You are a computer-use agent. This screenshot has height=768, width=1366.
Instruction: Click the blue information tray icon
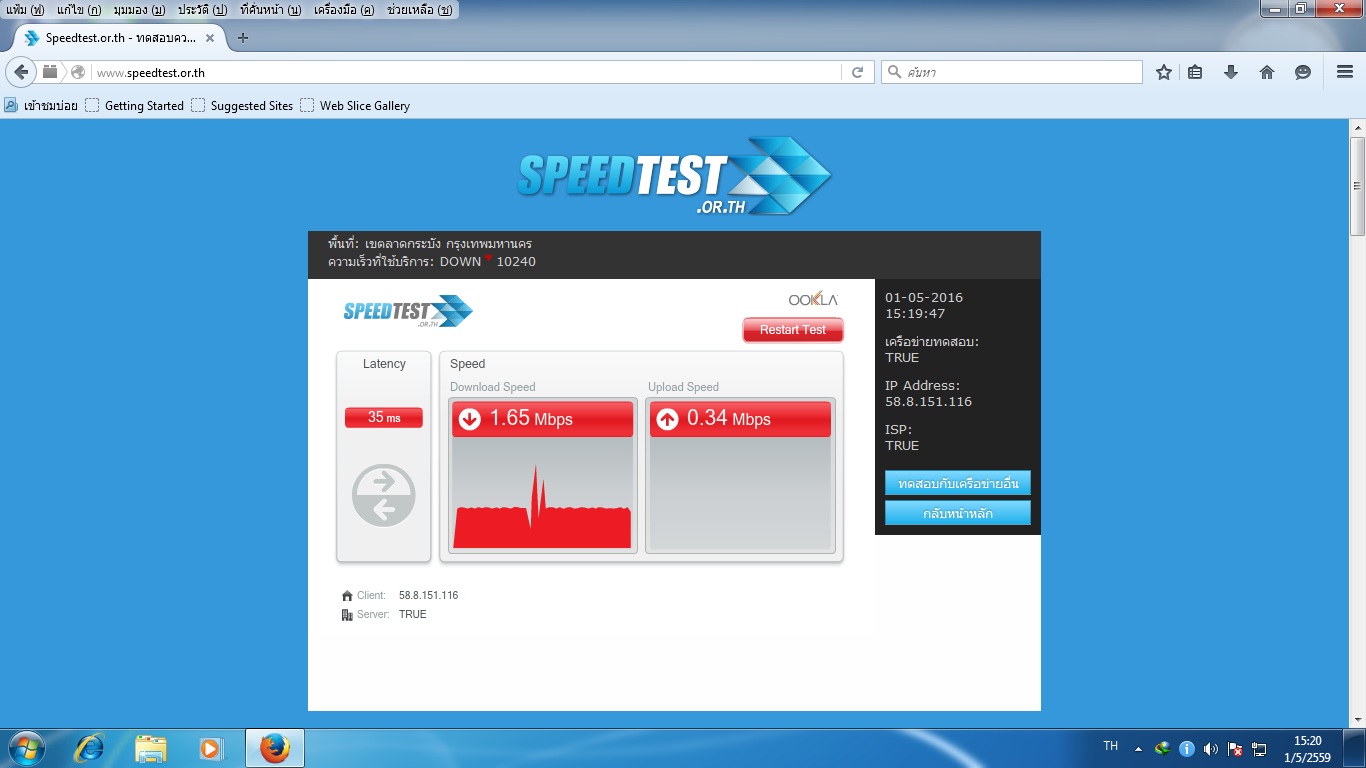[x=1187, y=748]
